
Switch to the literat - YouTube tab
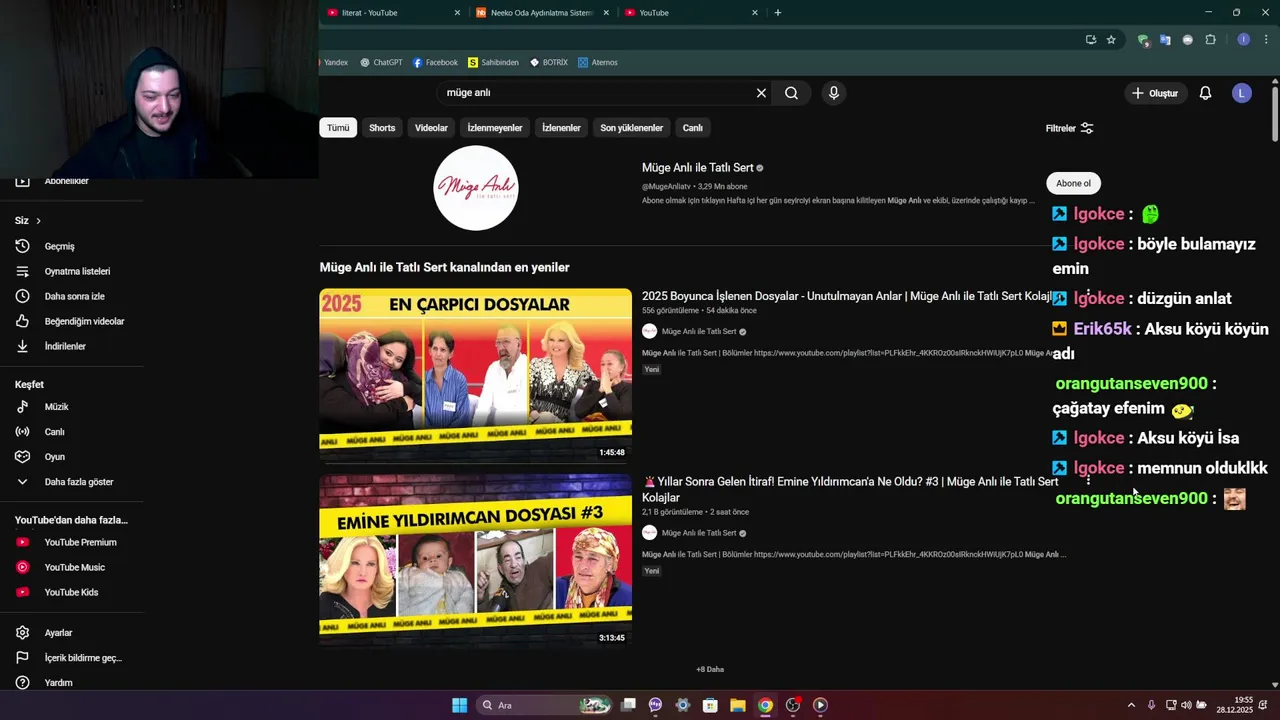[393, 13]
